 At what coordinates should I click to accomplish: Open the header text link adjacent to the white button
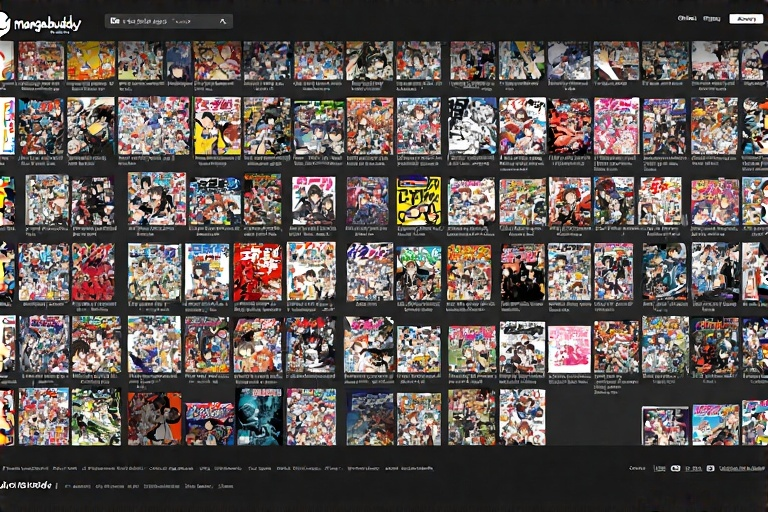711,19
